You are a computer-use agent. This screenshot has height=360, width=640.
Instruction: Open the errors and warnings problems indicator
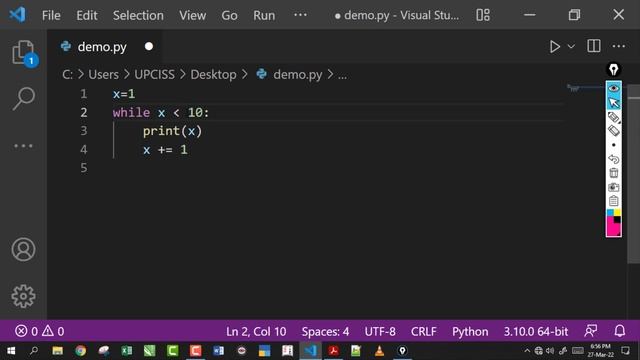(40, 331)
